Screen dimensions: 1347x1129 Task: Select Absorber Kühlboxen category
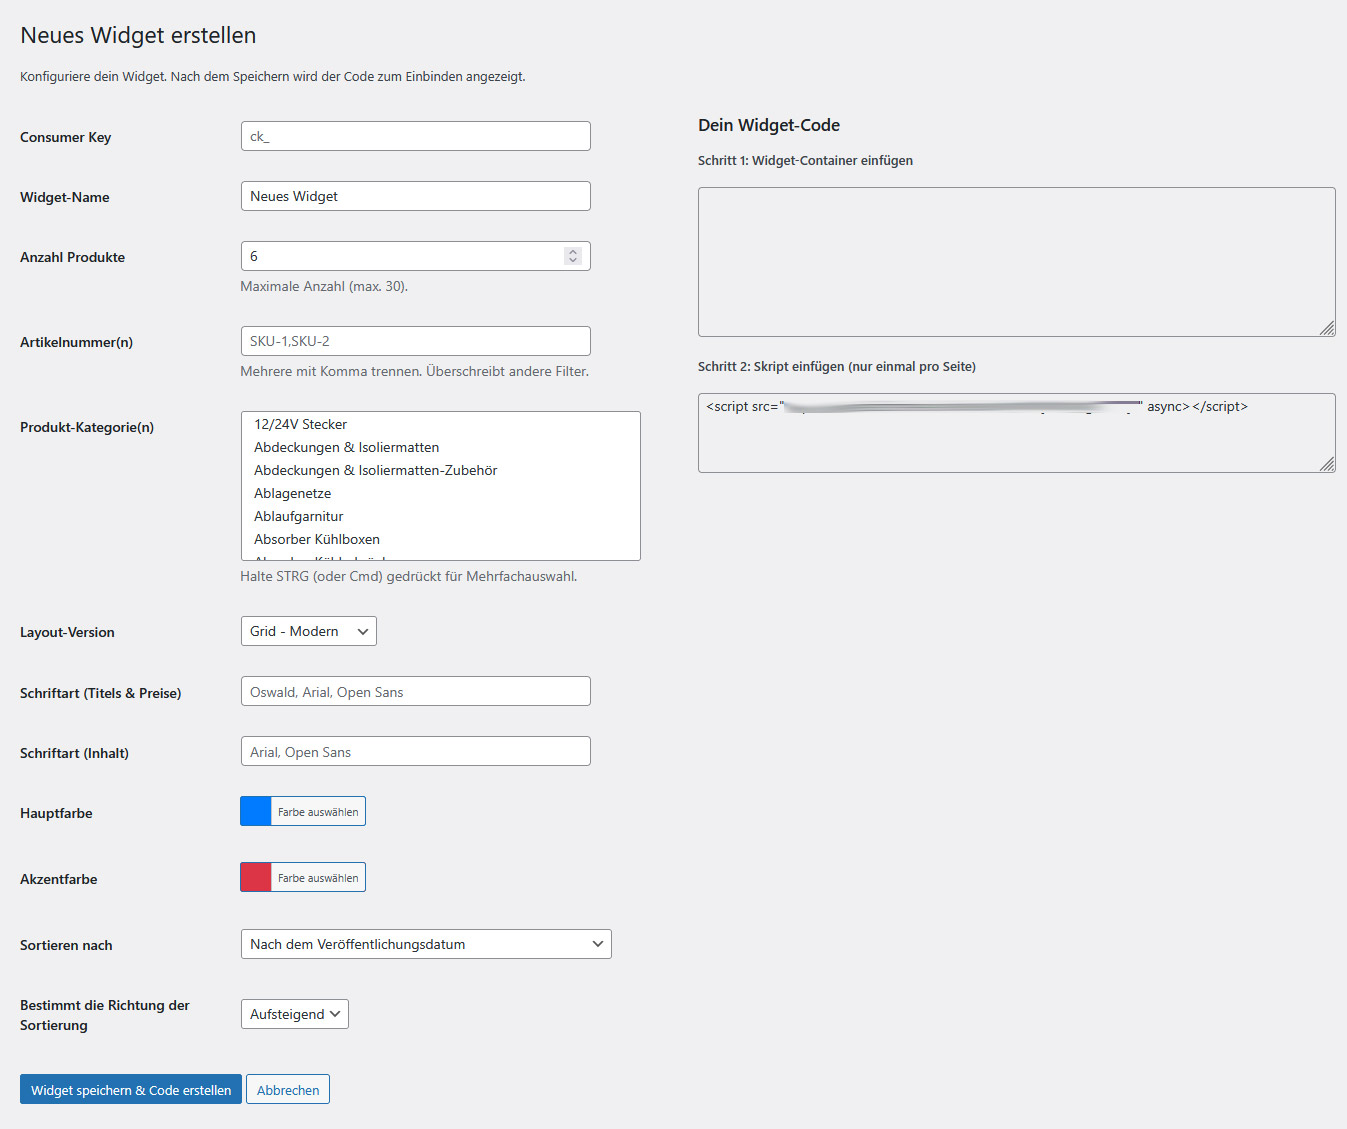pos(317,539)
